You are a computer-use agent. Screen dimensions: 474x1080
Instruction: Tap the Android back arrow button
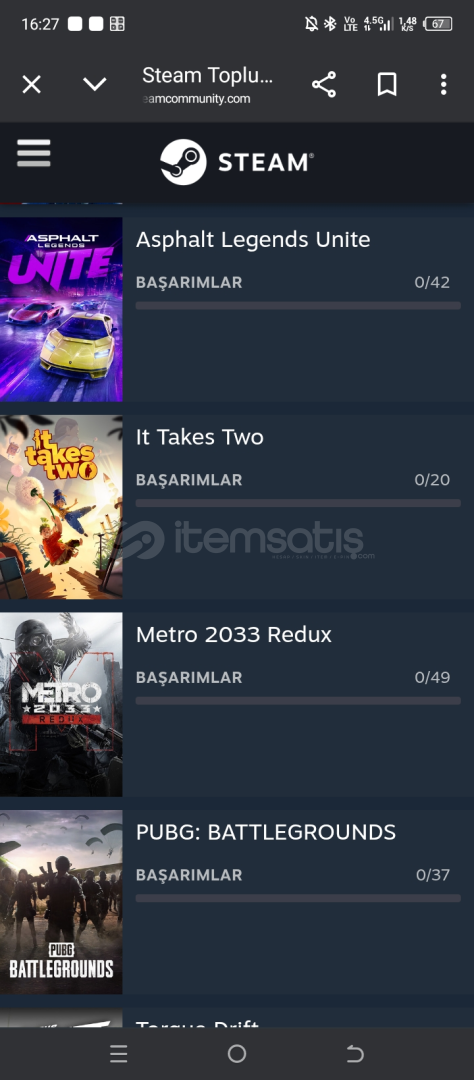355,1053
